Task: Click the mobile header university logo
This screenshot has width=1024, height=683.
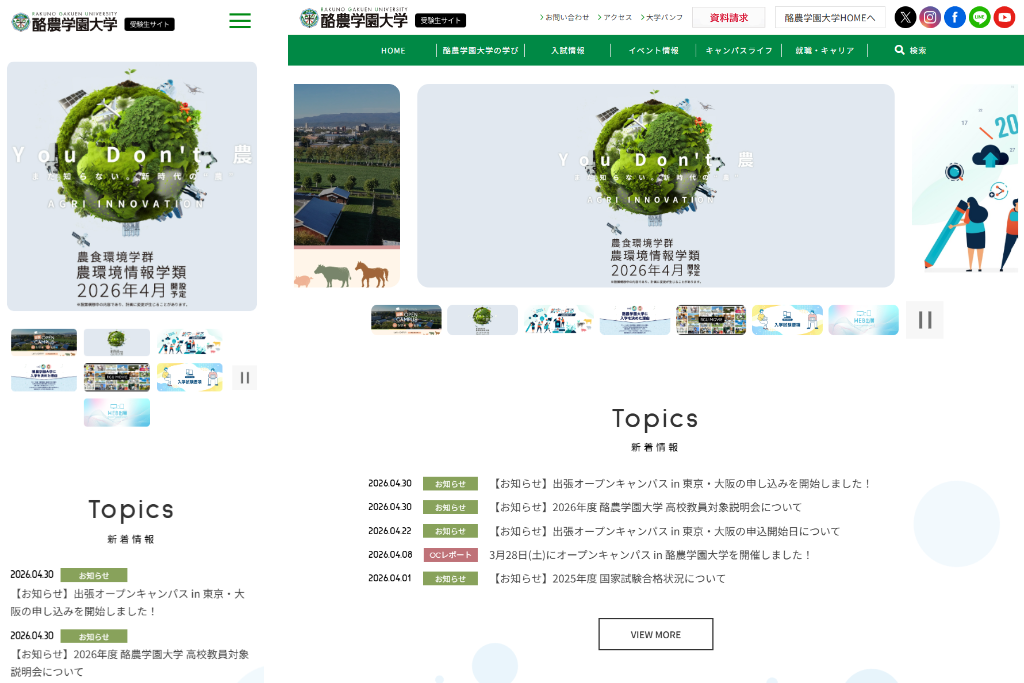Action: (65, 22)
